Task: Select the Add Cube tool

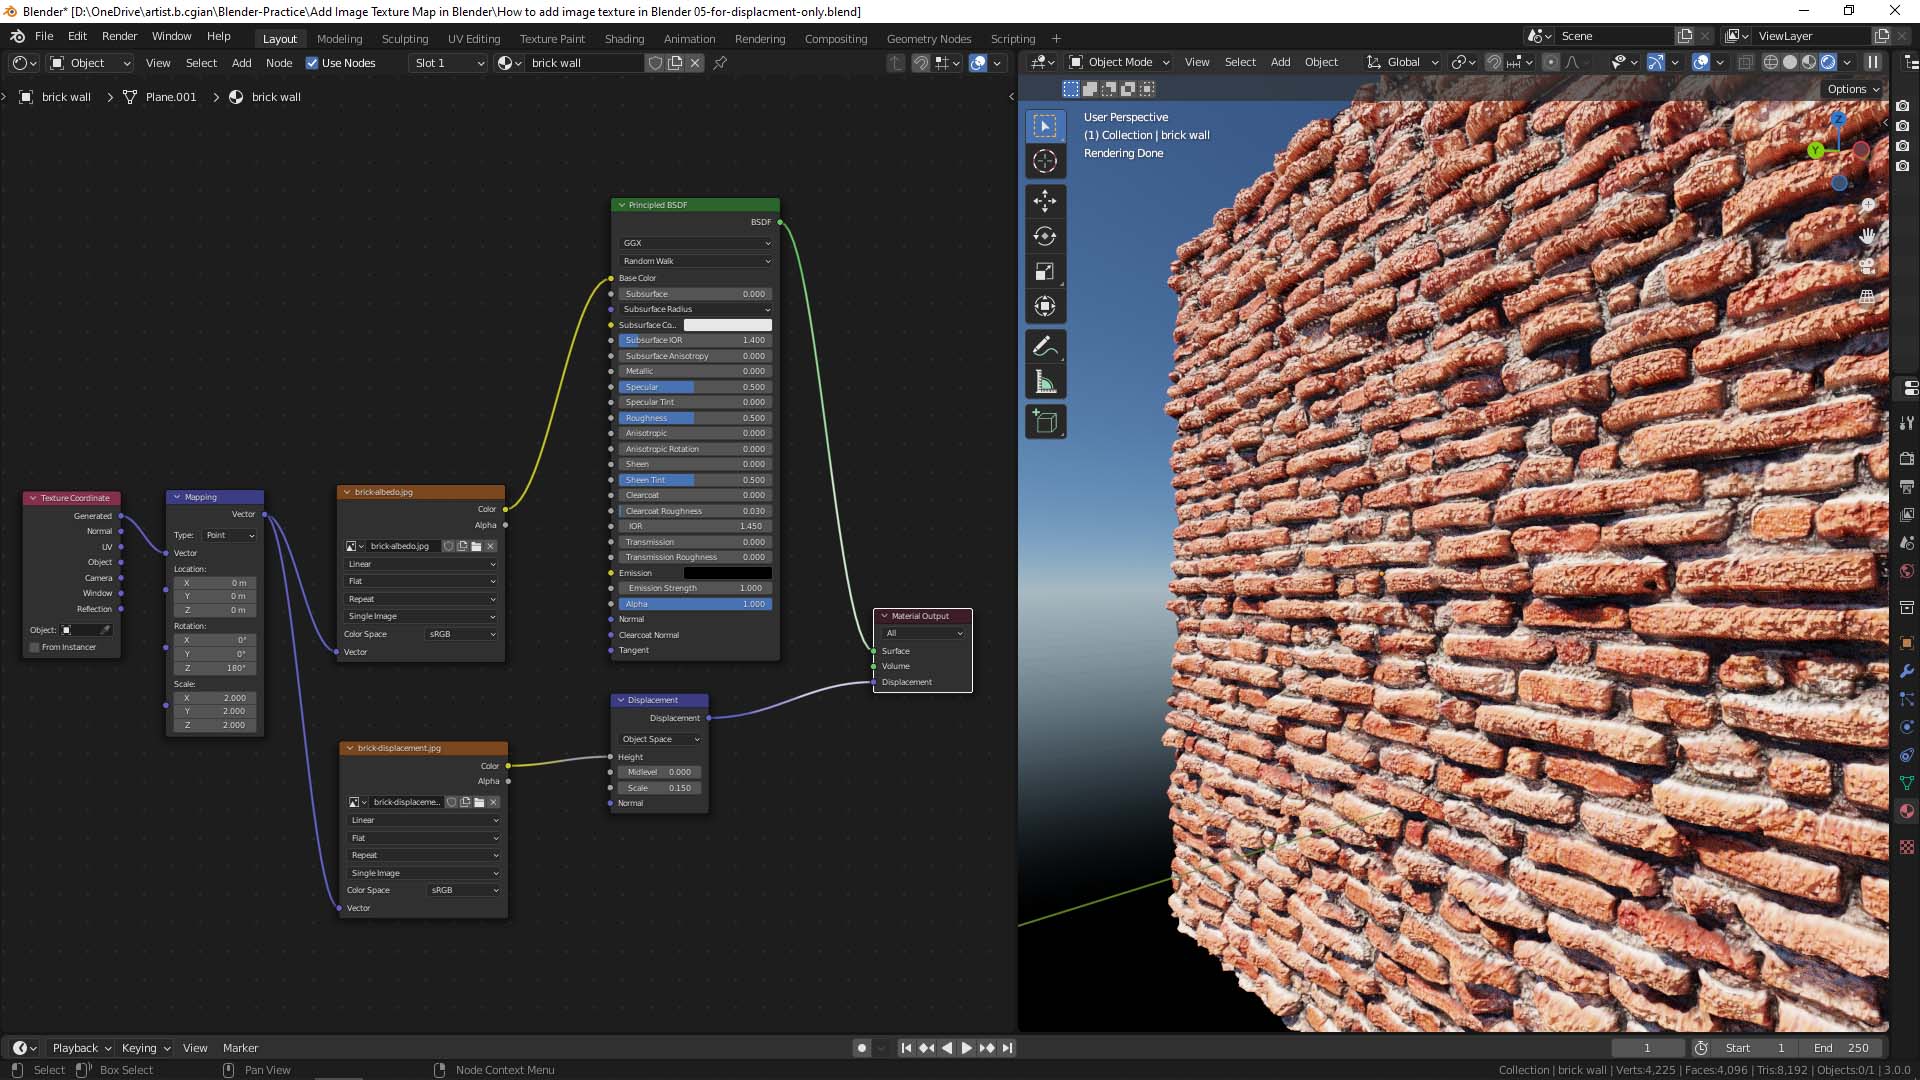Action: click(1045, 422)
